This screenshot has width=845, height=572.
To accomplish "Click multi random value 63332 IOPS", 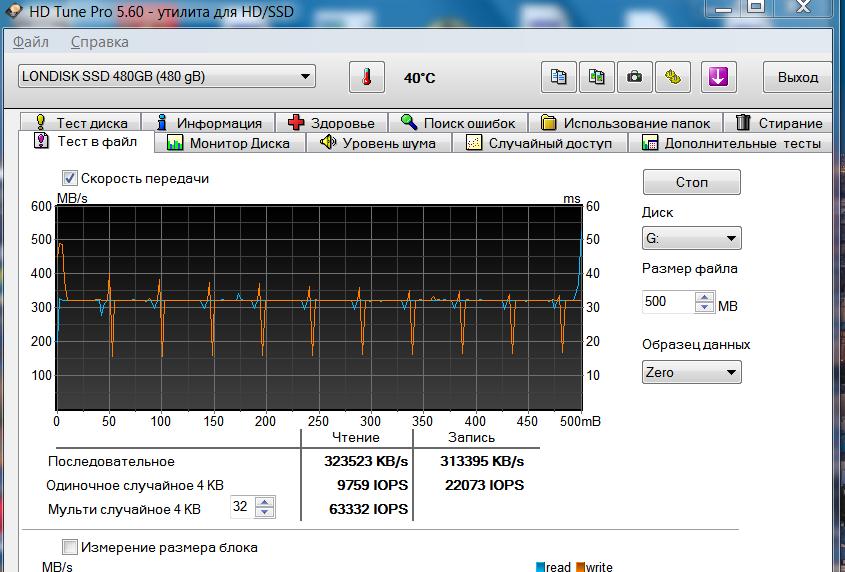I will tap(369, 509).
